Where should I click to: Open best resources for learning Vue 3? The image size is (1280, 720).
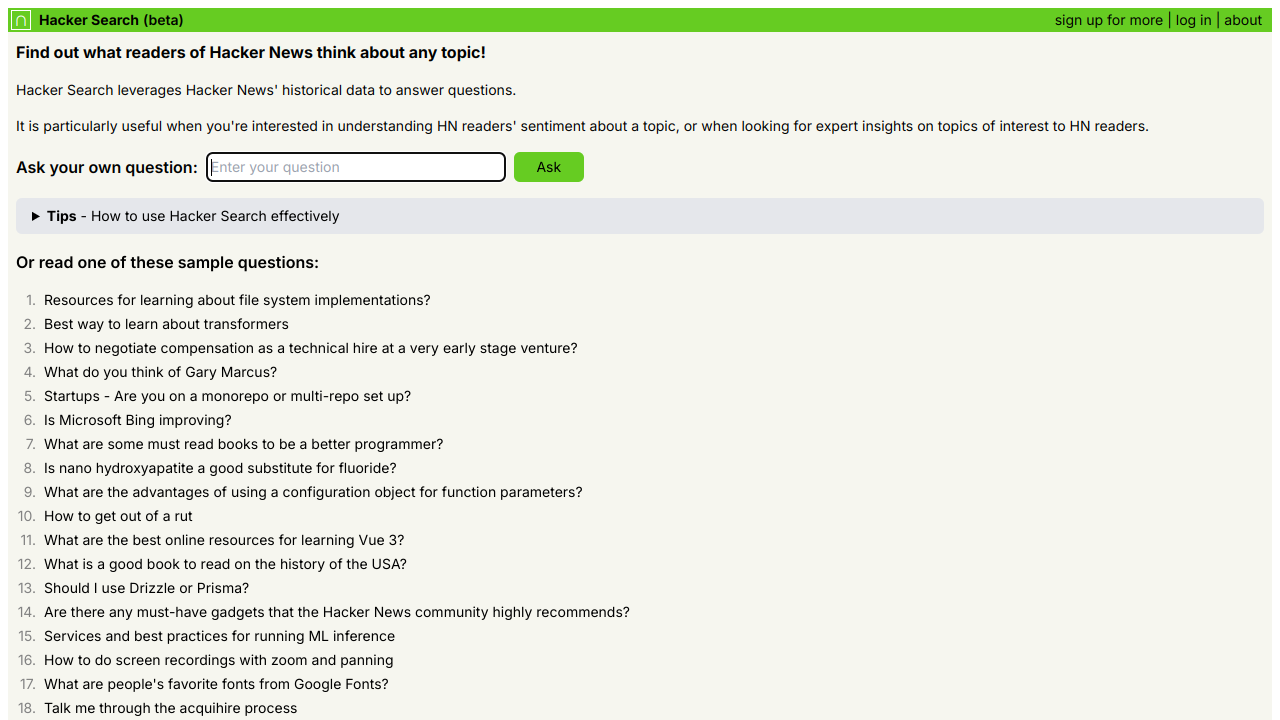coord(224,540)
